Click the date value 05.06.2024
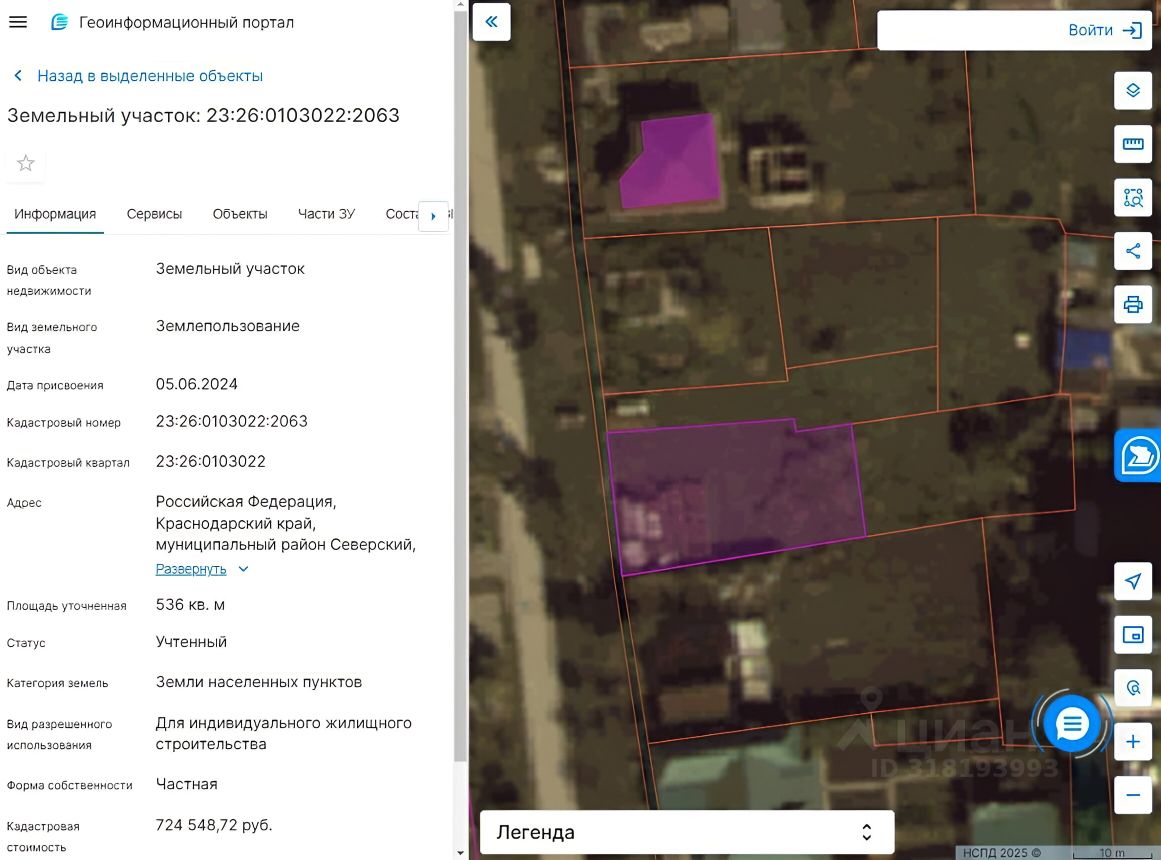The image size is (1161, 860). 196,384
